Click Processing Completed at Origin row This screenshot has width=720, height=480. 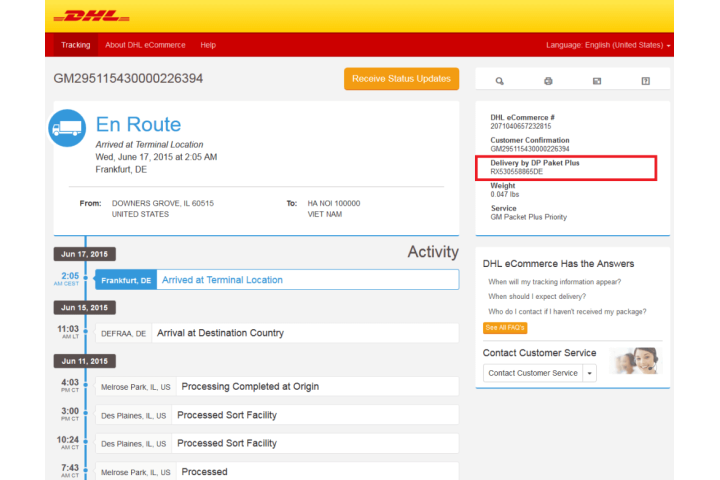277,387
